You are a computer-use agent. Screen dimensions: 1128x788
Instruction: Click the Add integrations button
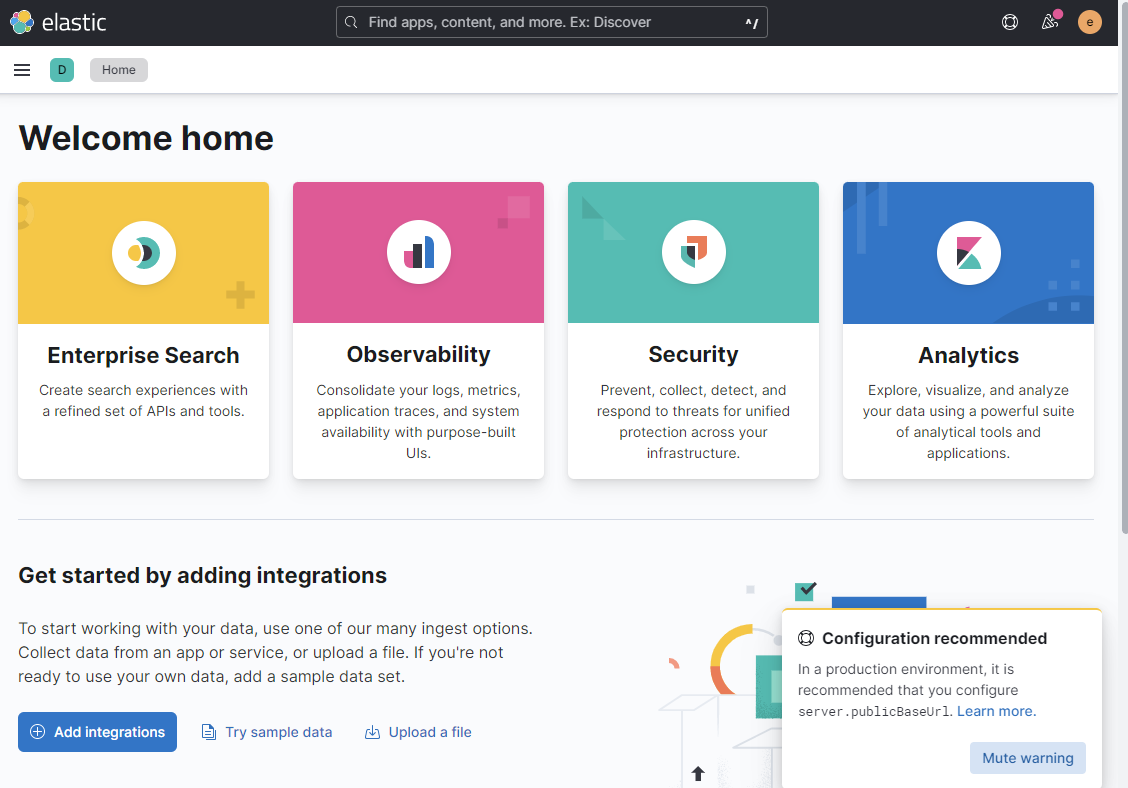[x=97, y=732]
